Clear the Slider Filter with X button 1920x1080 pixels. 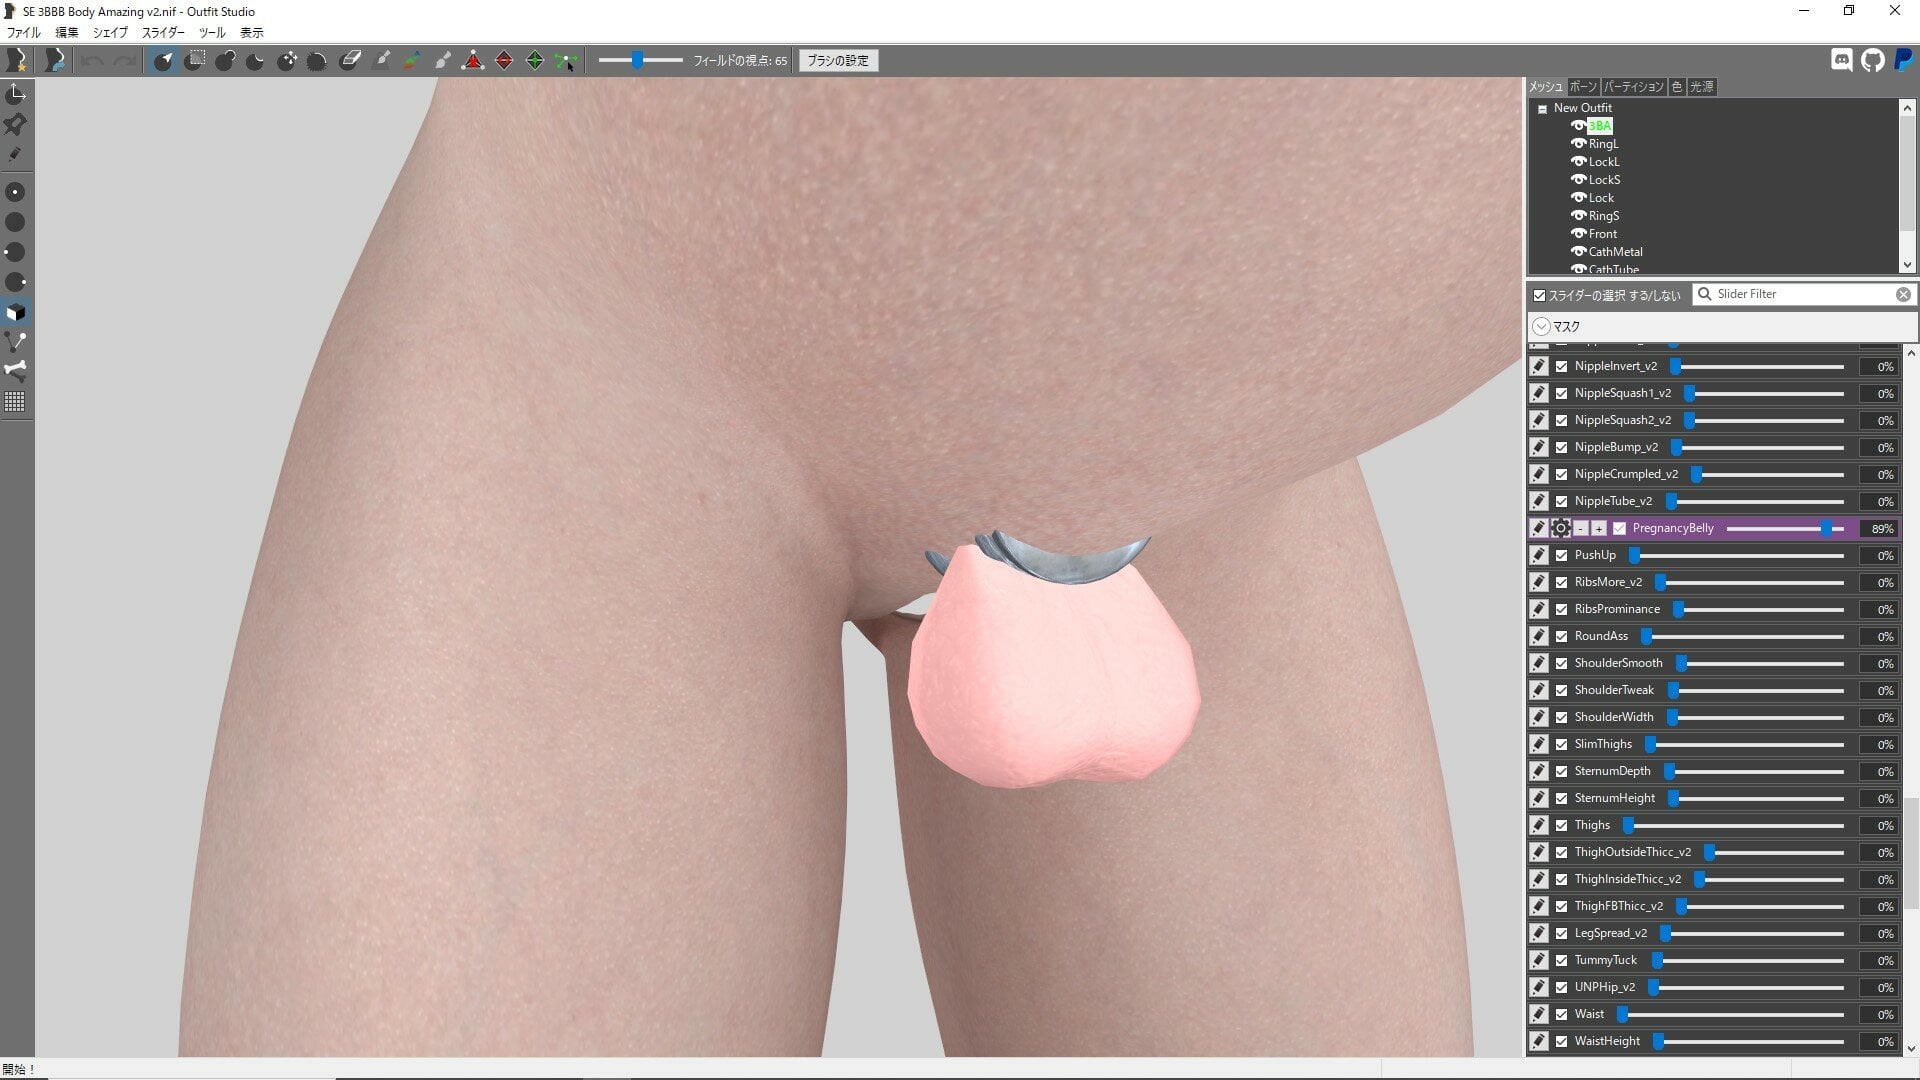pos(1903,294)
